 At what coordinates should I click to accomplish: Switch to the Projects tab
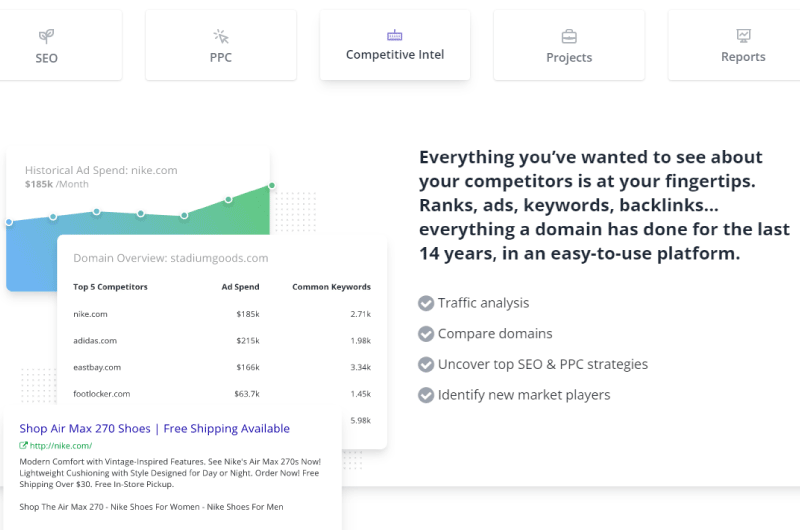point(569,45)
